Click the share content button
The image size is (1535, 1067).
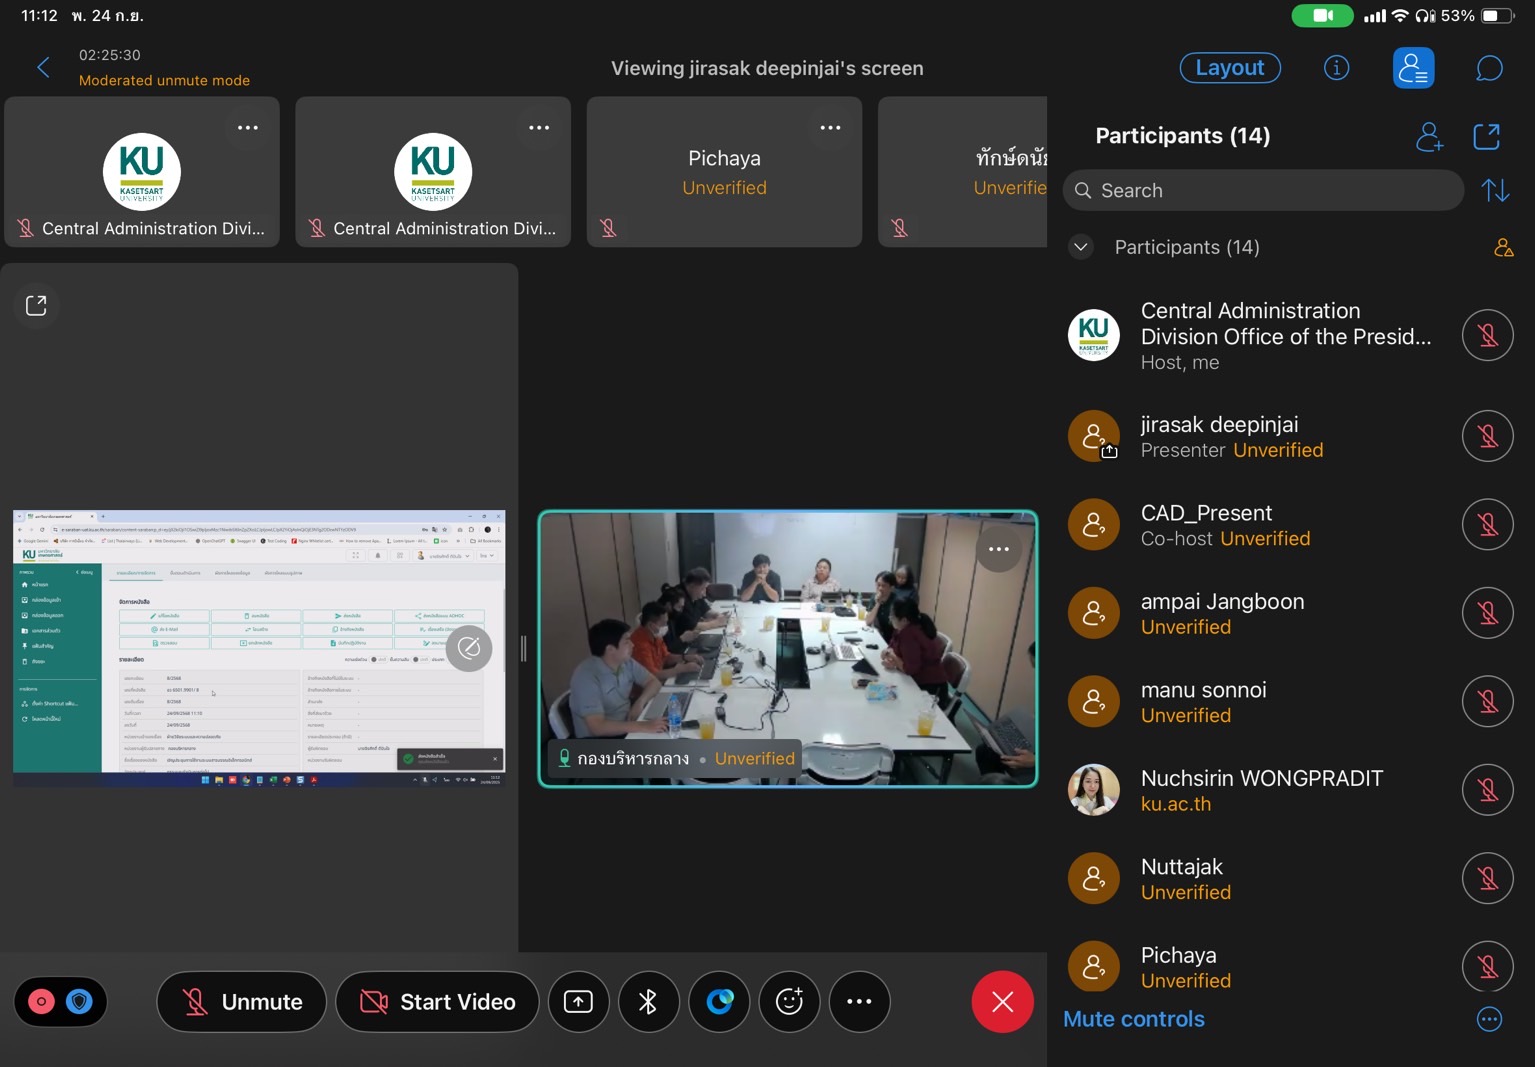tap(578, 1001)
